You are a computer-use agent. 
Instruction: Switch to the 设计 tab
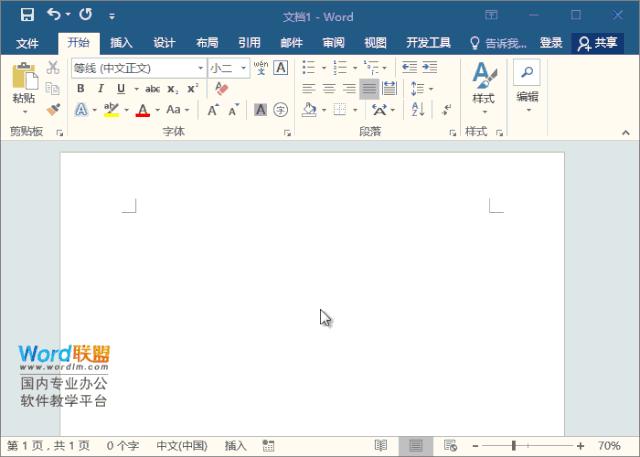tap(164, 42)
